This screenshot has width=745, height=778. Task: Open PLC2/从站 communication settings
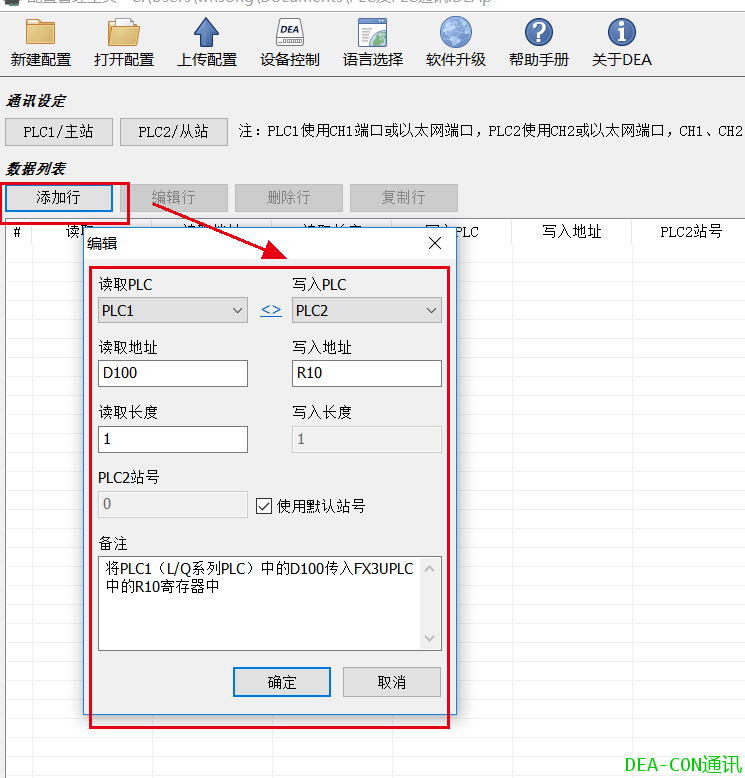[174, 131]
